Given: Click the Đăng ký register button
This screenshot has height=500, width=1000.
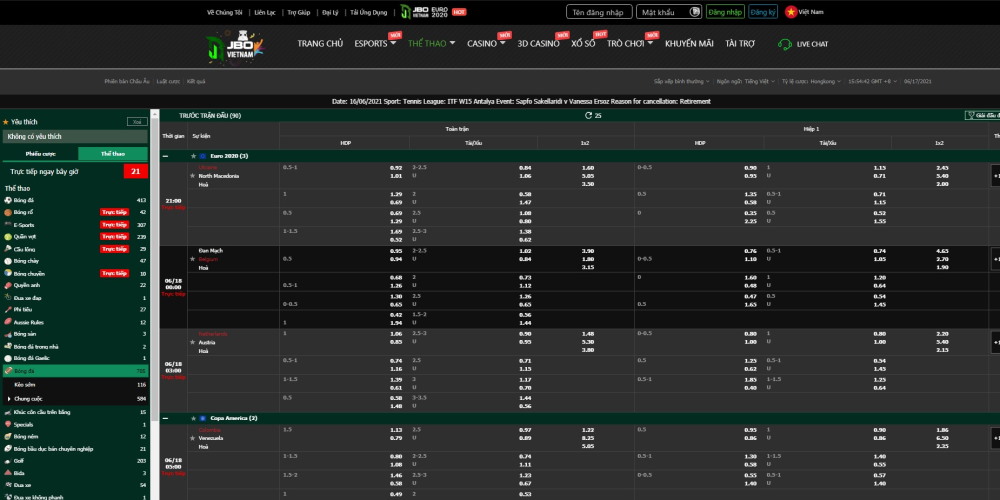Looking at the screenshot, I should 763,12.
